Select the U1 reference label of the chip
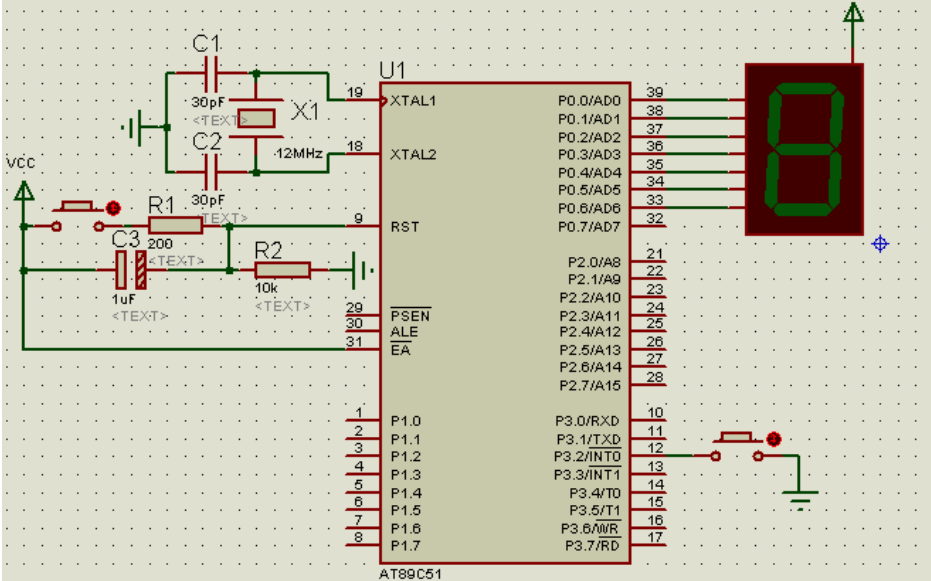This screenshot has width=931, height=581. pos(394,70)
